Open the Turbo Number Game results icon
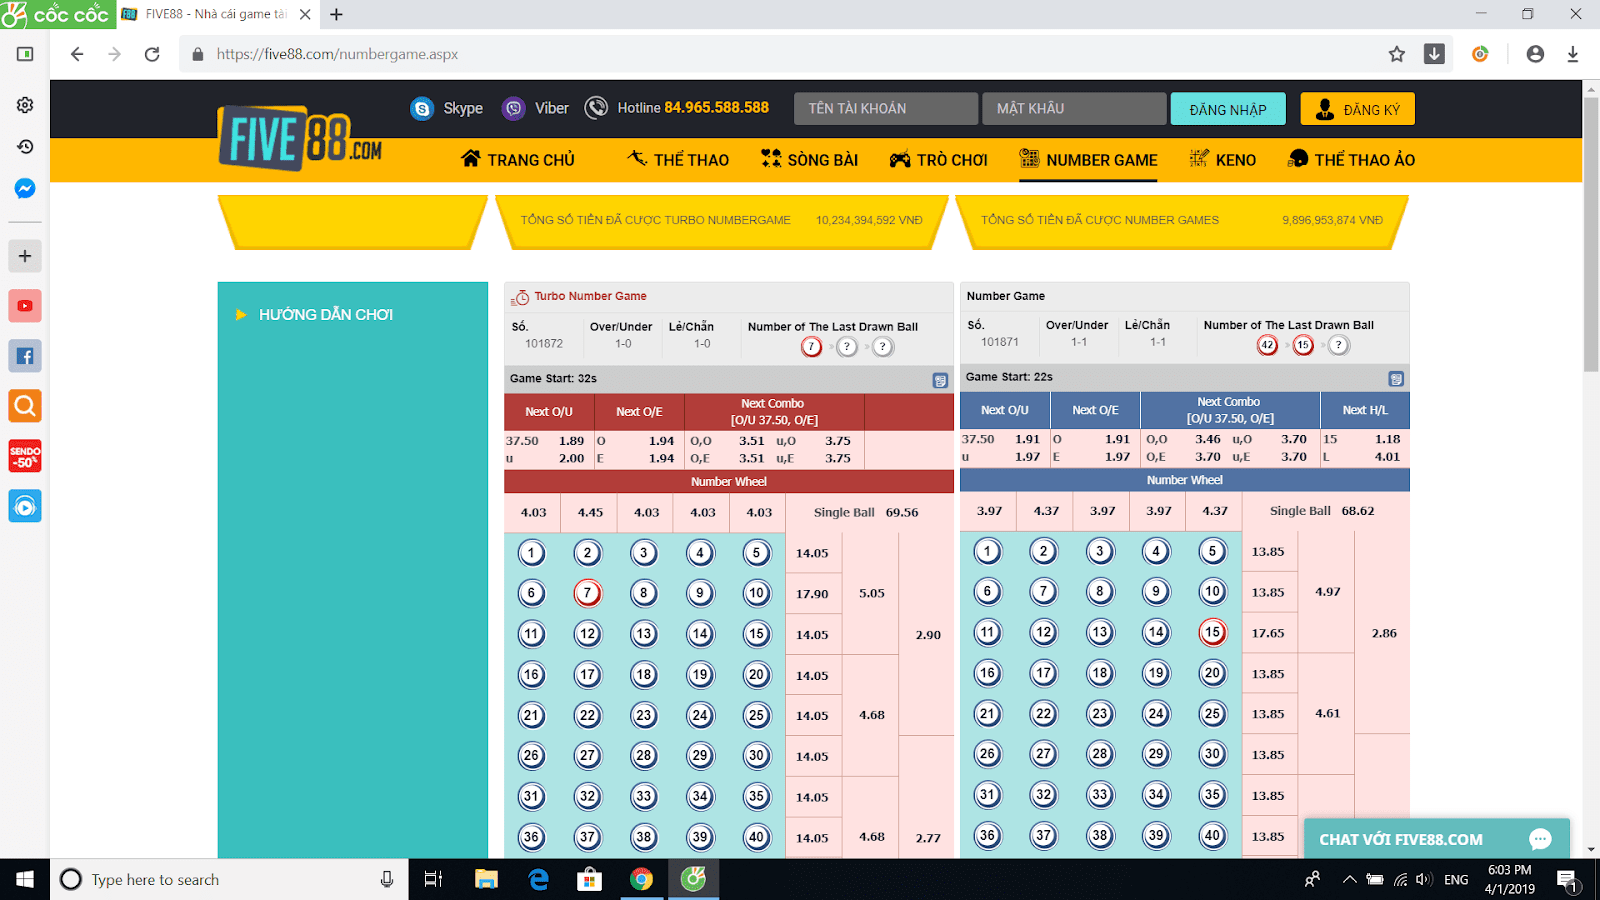Screen dimensions: 1600x900 point(940,380)
